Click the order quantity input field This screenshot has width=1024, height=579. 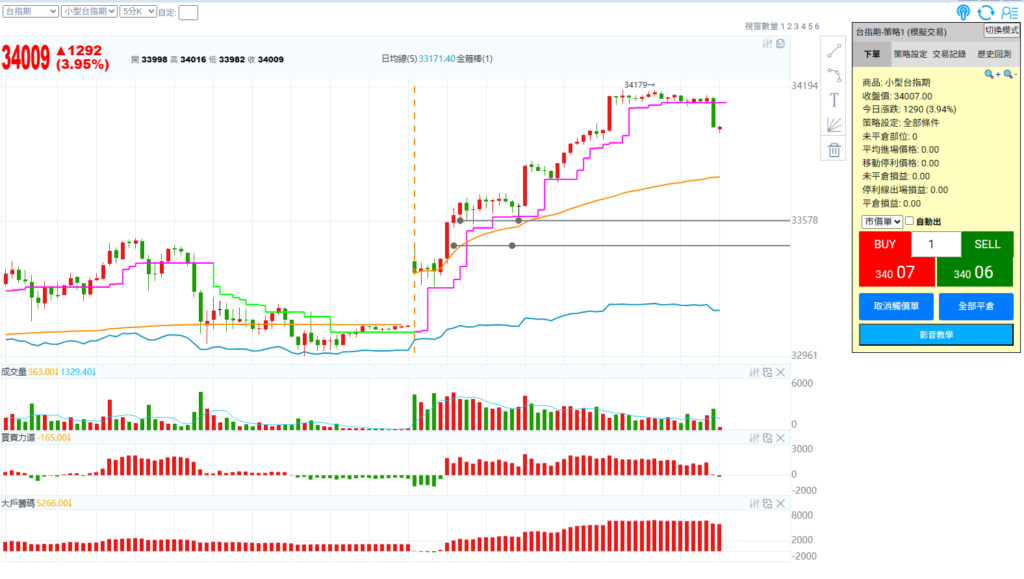click(936, 244)
